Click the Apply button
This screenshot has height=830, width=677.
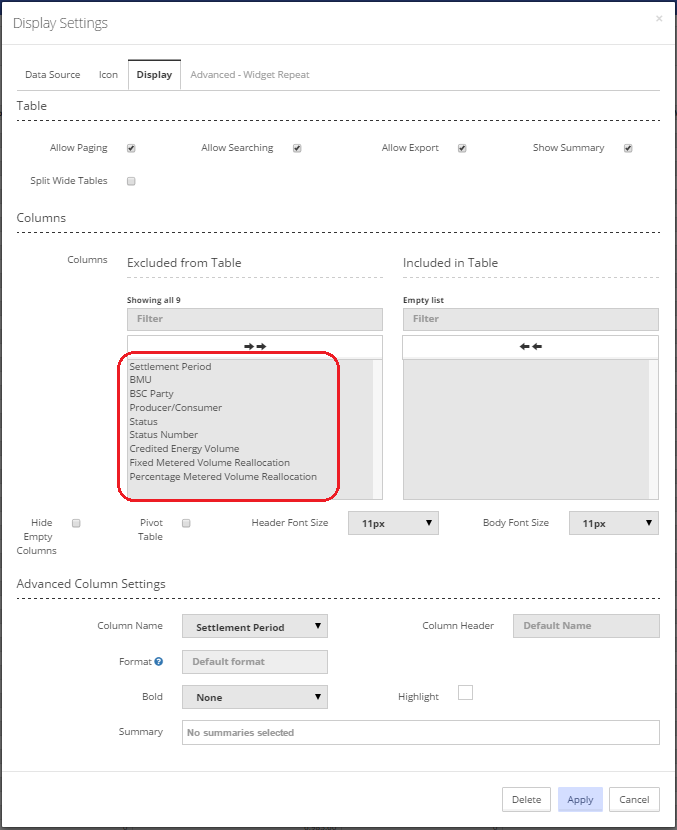580,799
